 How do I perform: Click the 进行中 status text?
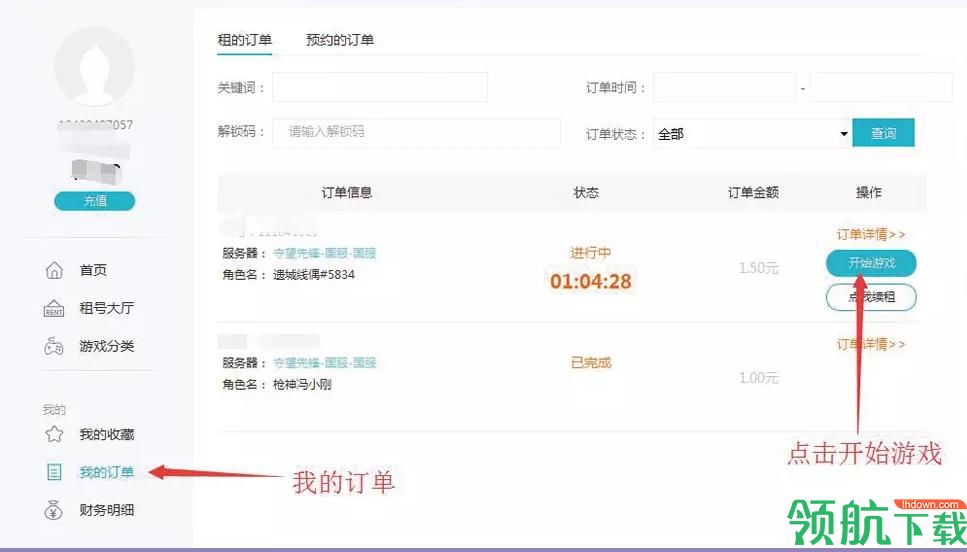coord(591,253)
